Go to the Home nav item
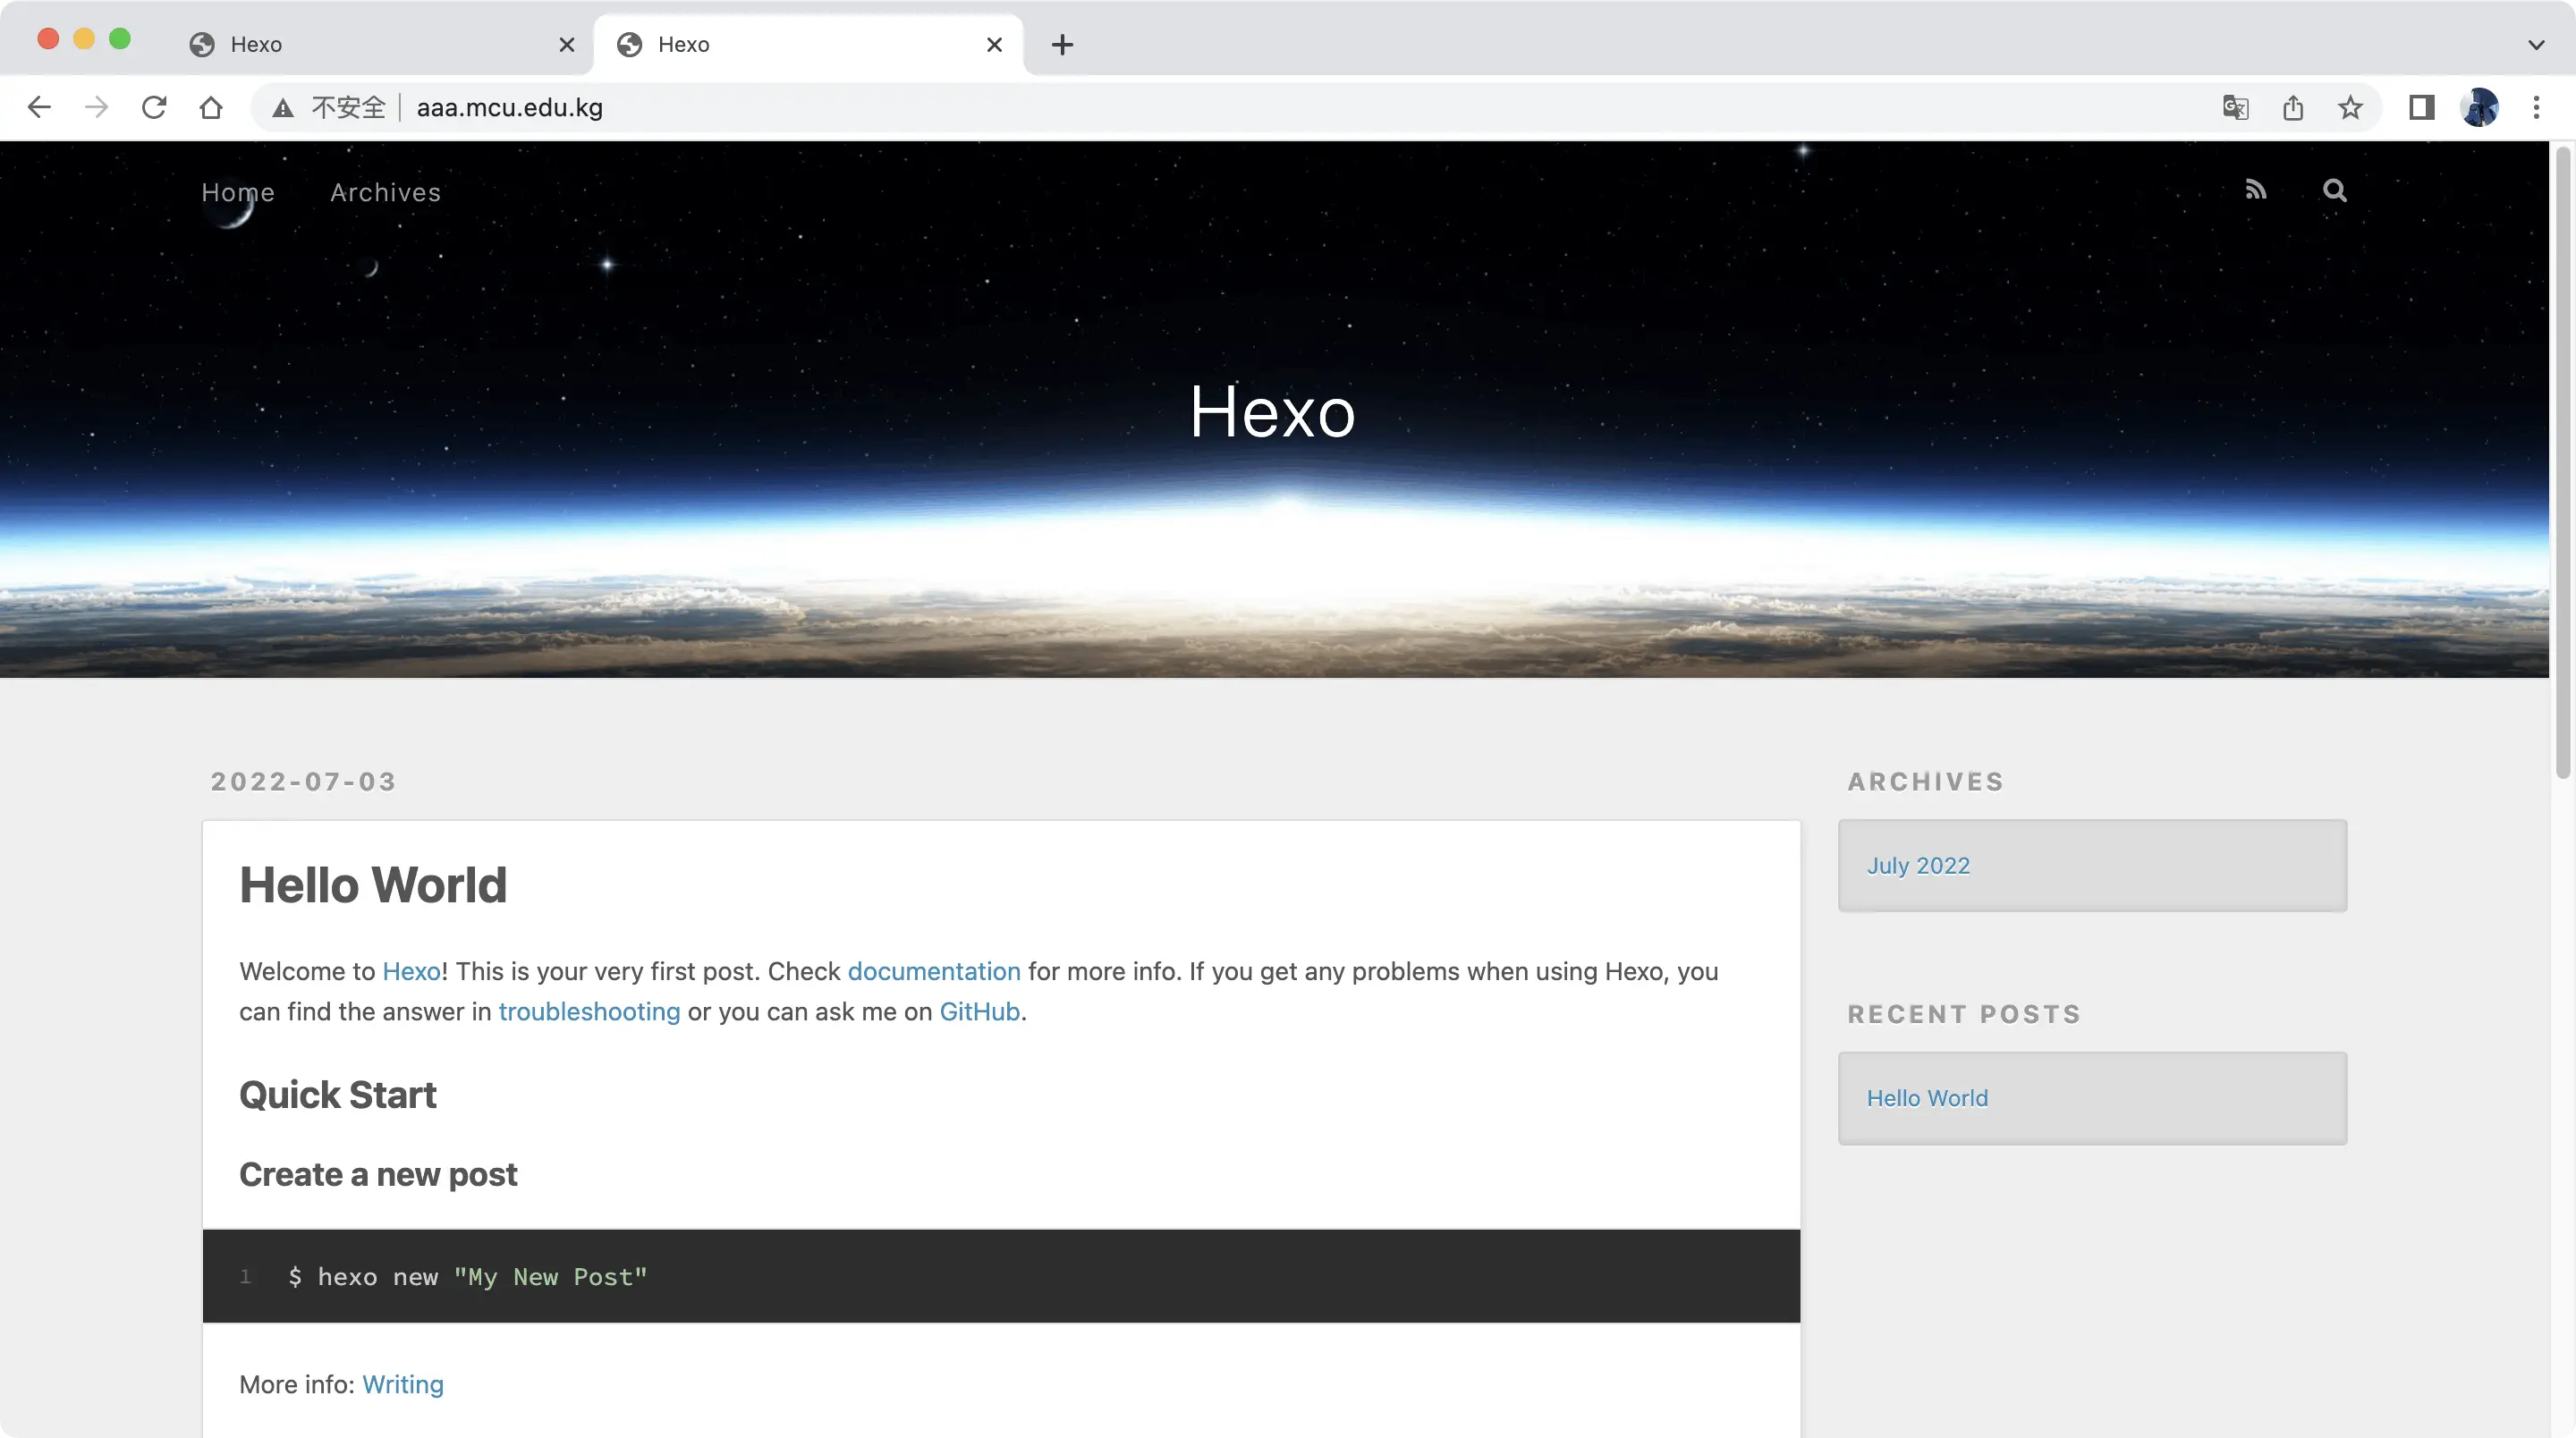Viewport: 2576px width, 1438px height. (x=238, y=192)
